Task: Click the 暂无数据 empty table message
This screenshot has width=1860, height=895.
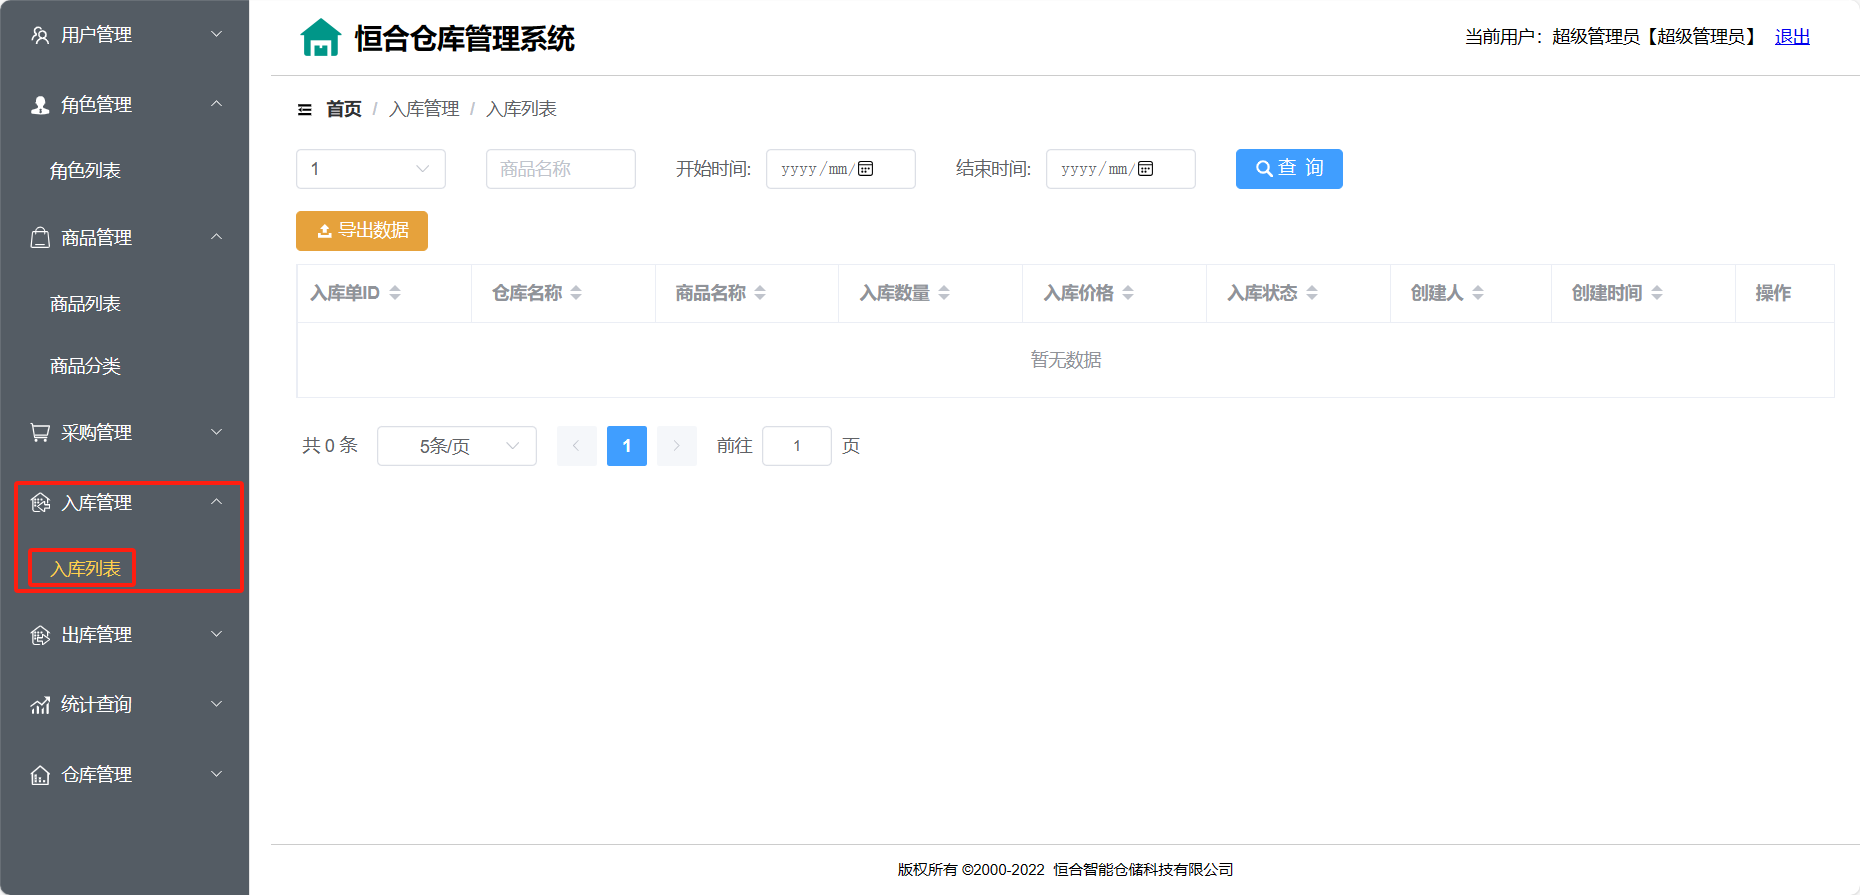Action: [x=1066, y=360]
